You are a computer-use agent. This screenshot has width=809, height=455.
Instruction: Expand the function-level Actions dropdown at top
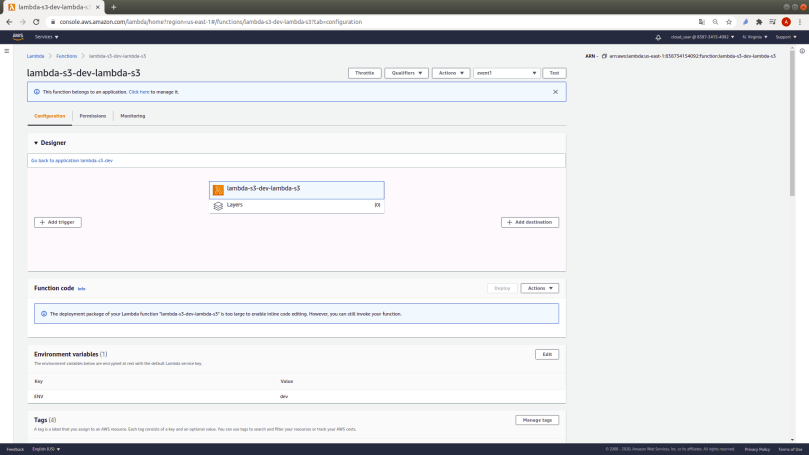(x=451, y=73)
